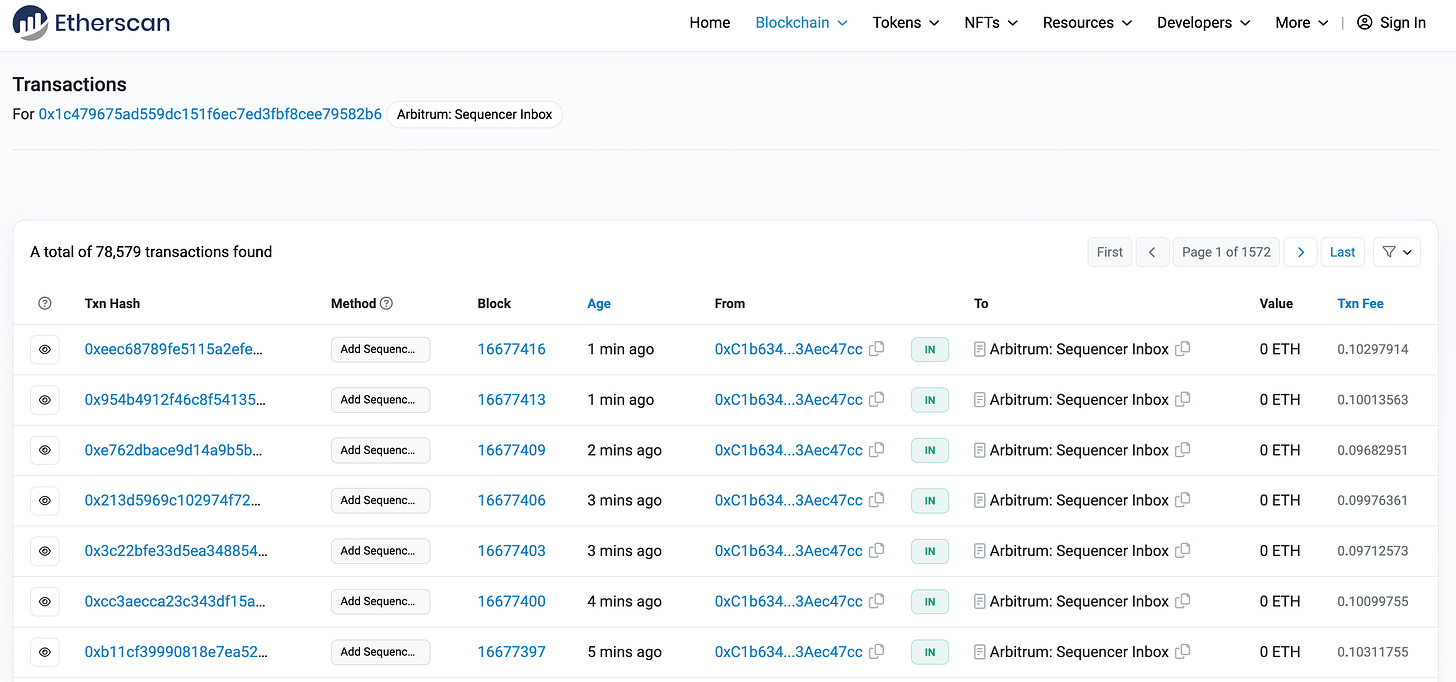Image resolution: width=1456 pixels, height=682 pixels.
Task: Preview transaction 0xe762dbace9d14a9b5b with eye icon
Action: coord(45,450)
